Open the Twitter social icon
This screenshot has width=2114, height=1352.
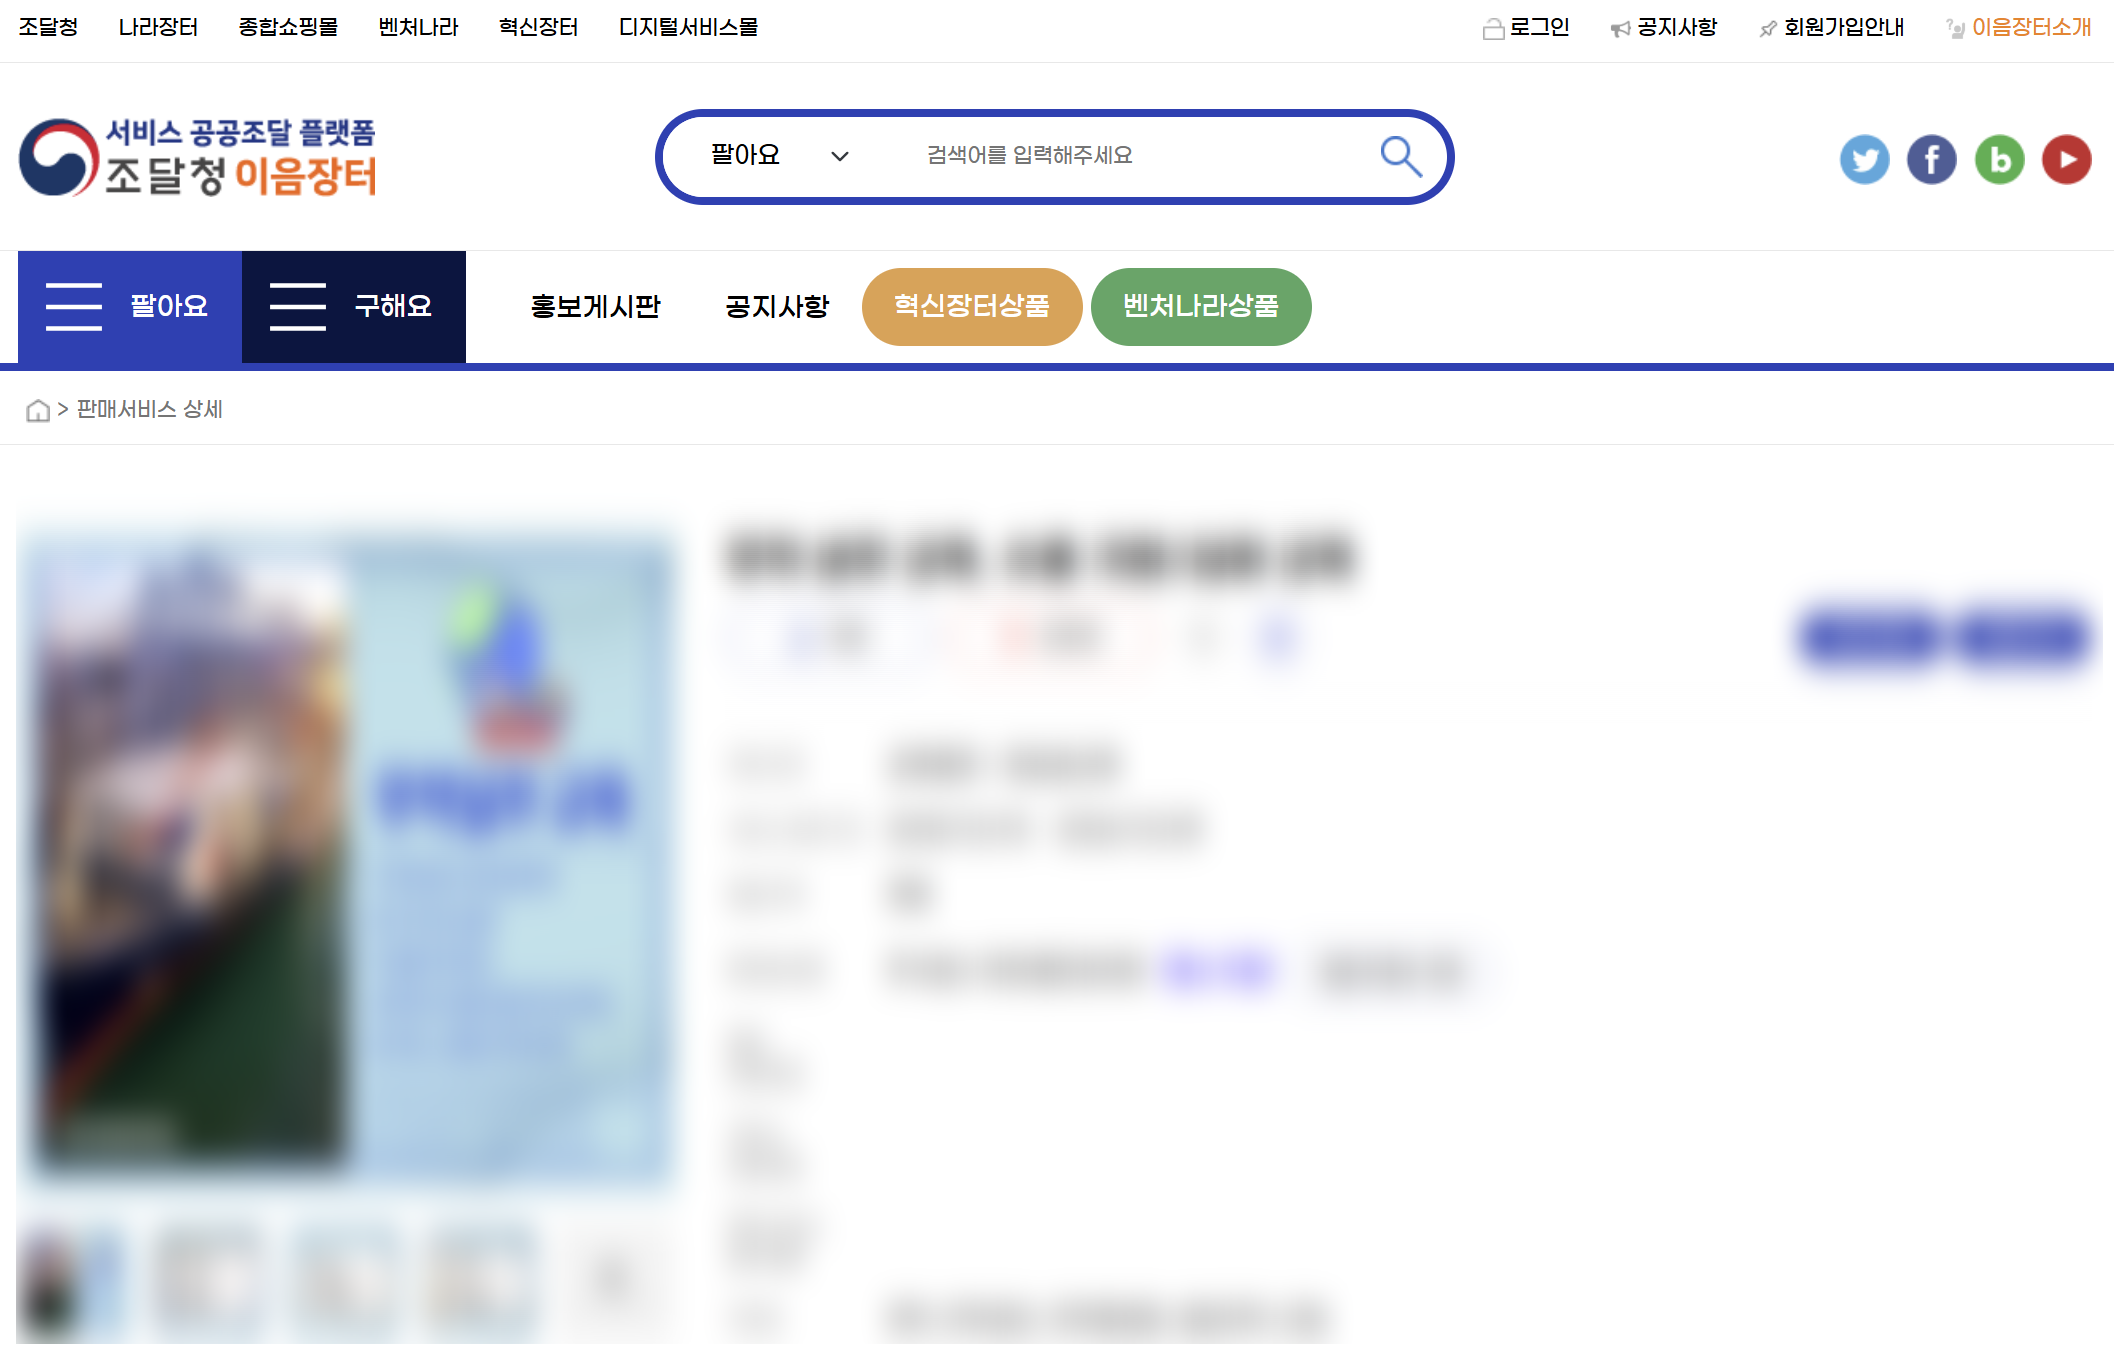coord(1864,159)
